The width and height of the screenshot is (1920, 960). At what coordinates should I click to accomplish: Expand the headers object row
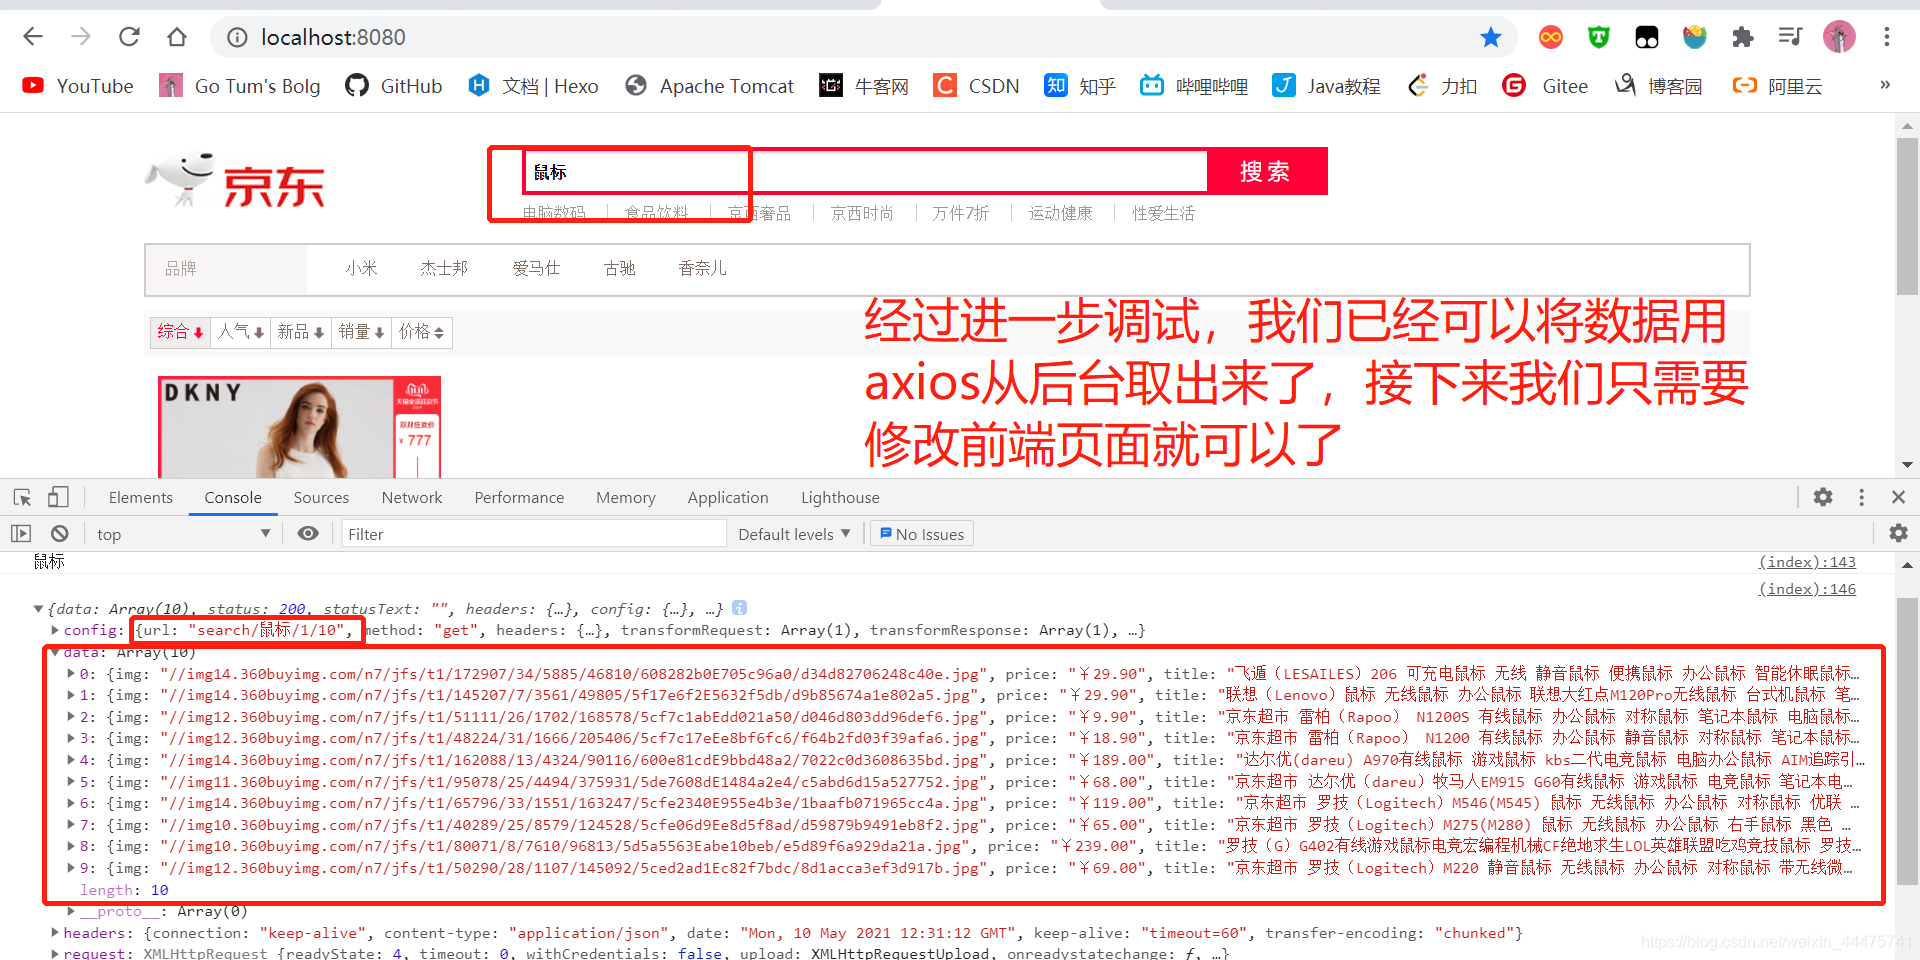(x=55, y=933)
